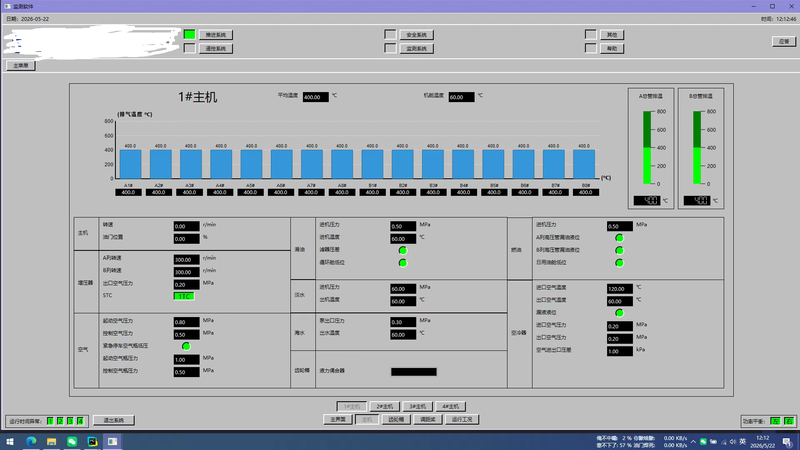Open the 遥控系统 section
The height and width of the screenshot is (450, 800).
coord(216,48)
